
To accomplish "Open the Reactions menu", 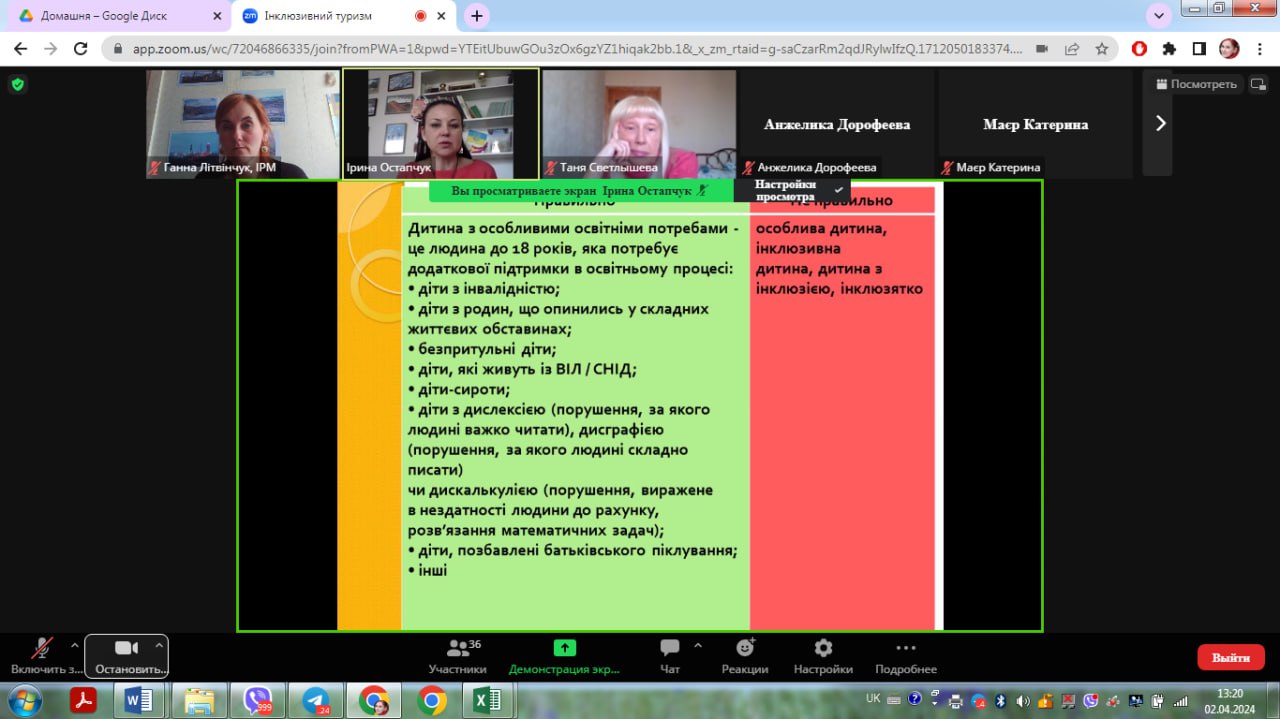I will tap(745, 649).
